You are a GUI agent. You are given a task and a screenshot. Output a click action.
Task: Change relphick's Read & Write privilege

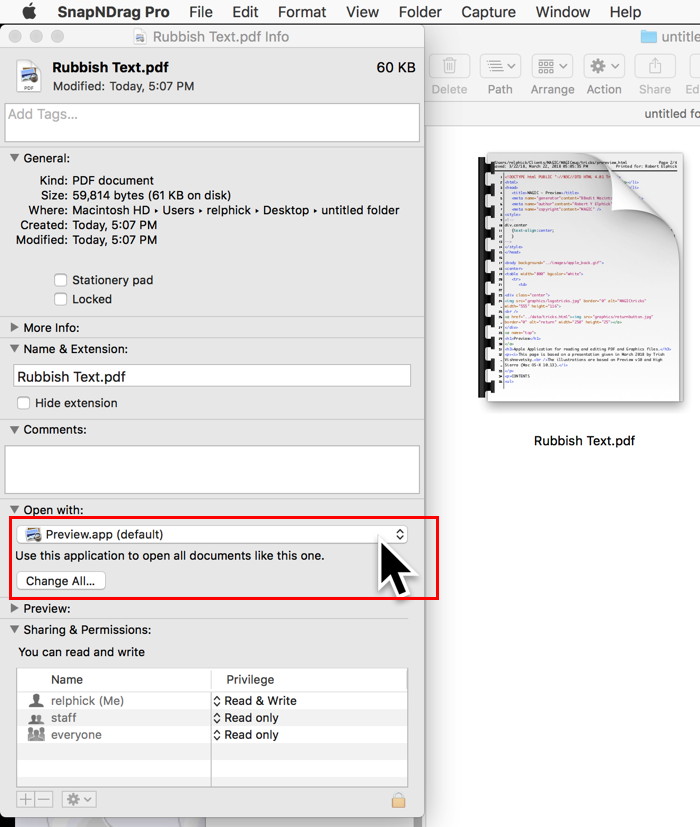pyautogui.click(x=255, y=700)
